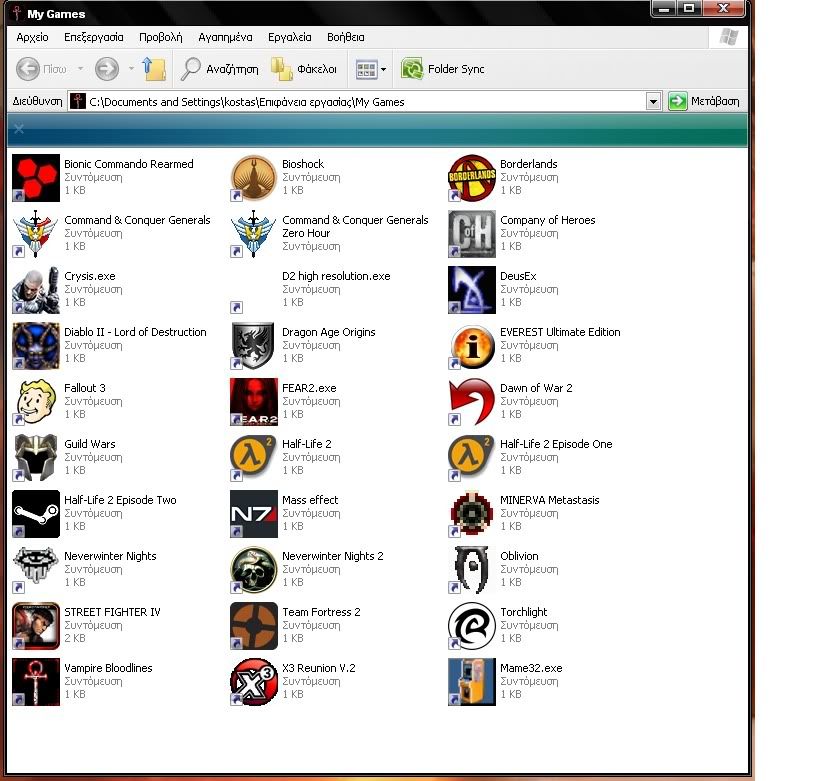Click the Μετάβαση go button

tap(704, 101)
